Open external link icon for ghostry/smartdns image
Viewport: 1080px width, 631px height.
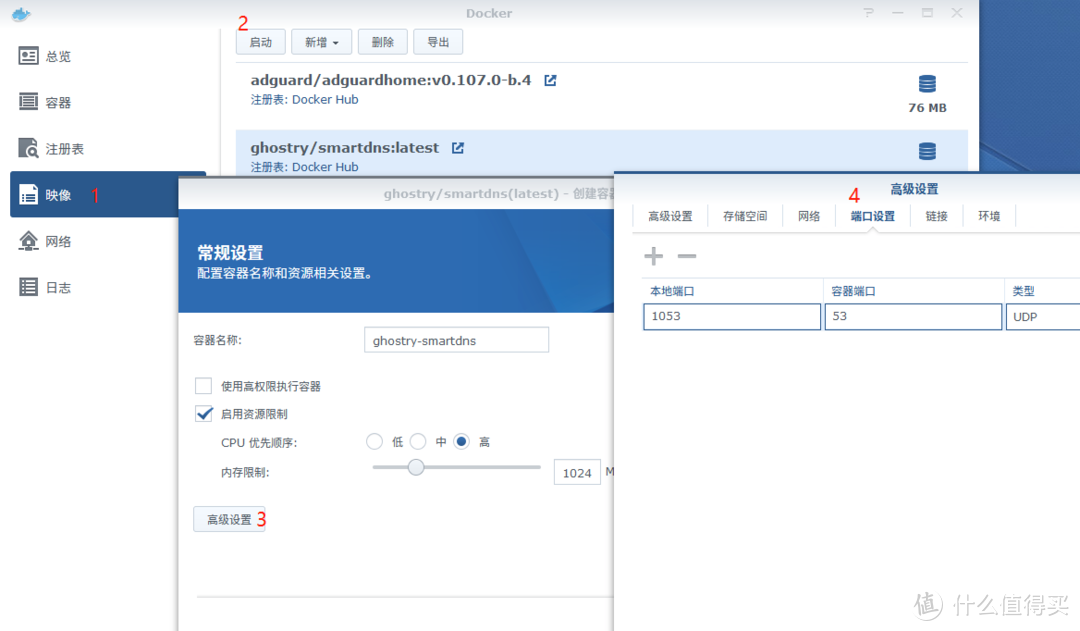[458, 148]
